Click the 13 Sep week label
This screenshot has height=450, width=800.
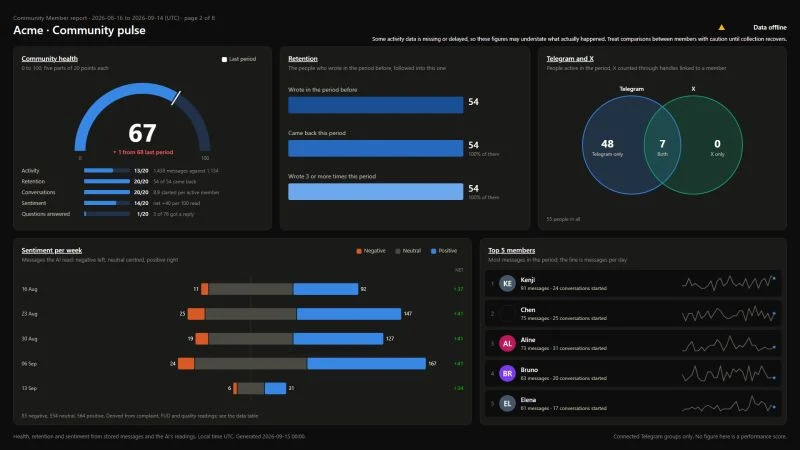tap(29, 388)
